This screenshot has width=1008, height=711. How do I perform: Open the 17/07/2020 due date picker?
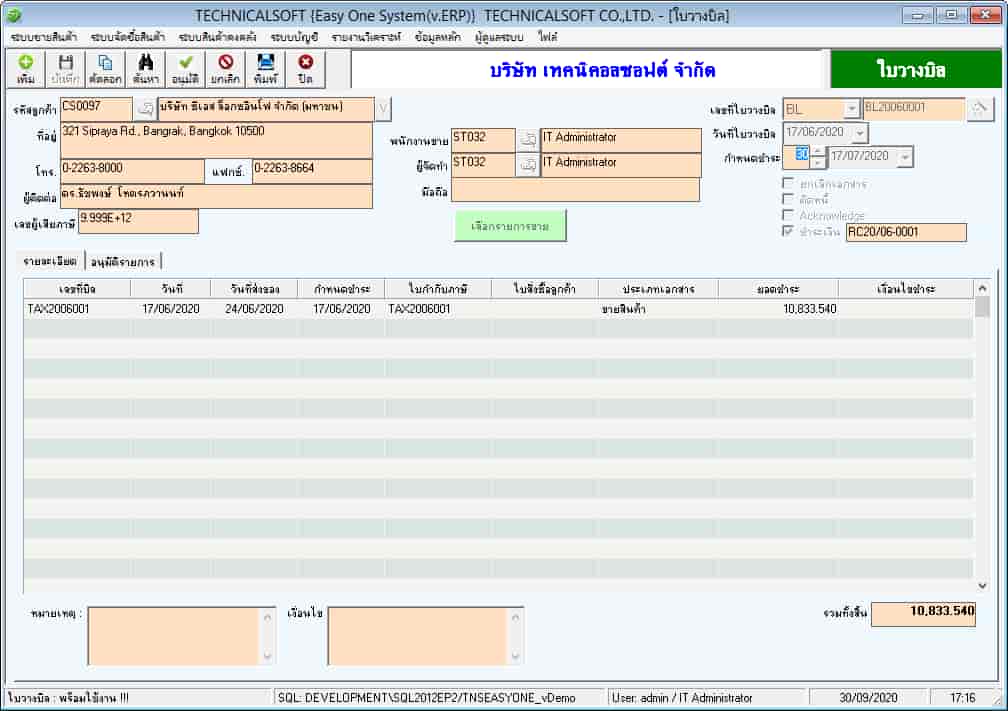pos(904,157)
